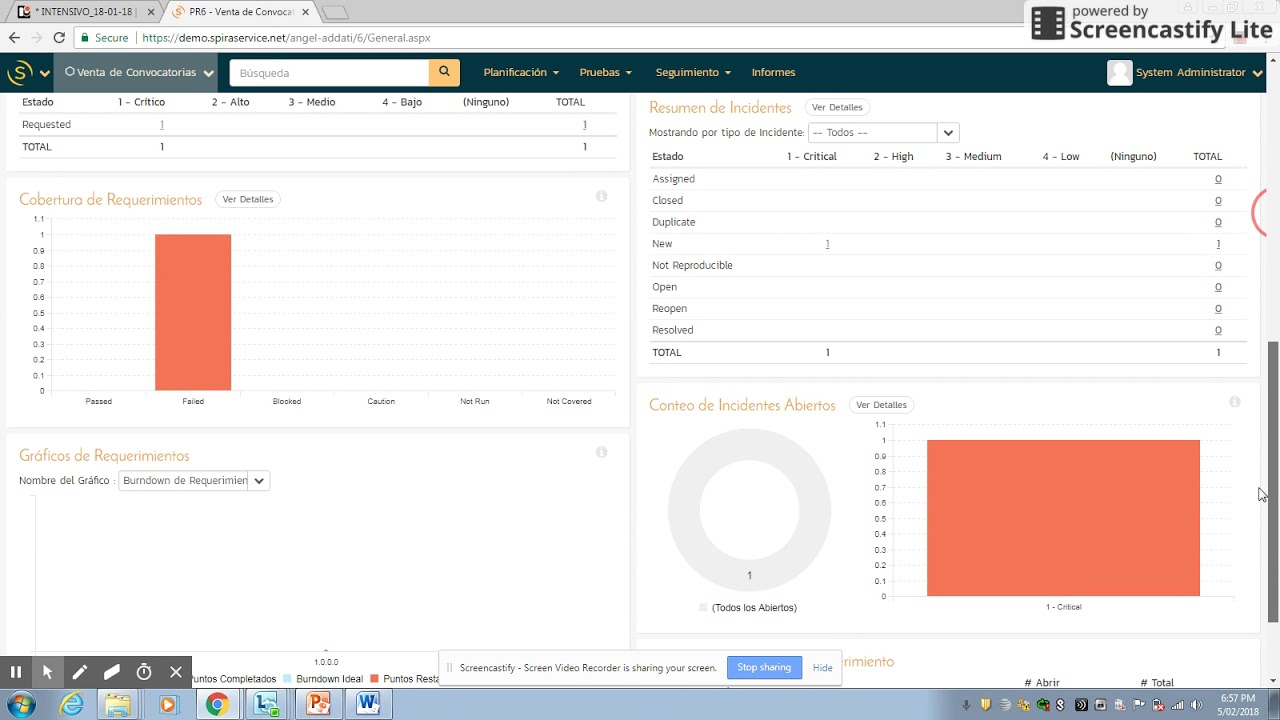Click the Requested row total count link
Image resolution: width=1280 pixels, height=720 pixels.
click(585, 124)
